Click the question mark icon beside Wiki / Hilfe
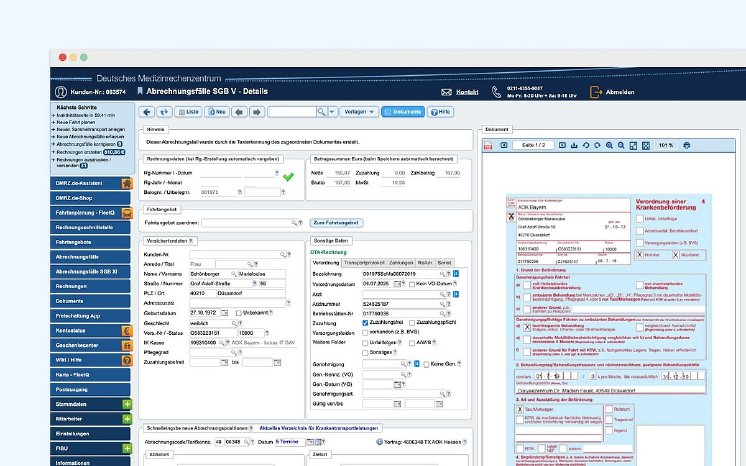Screen dimensions: 746x466 pos(127,360)
